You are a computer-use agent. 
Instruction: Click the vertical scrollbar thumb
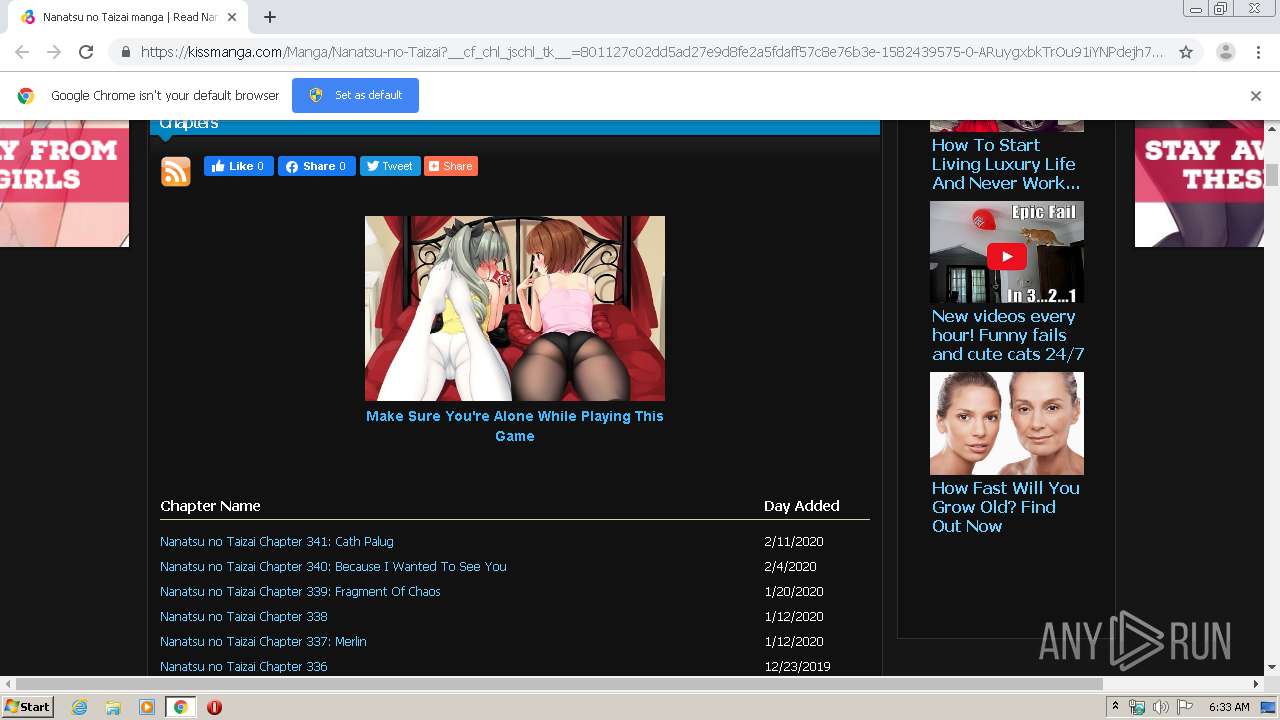(1272, 175)
